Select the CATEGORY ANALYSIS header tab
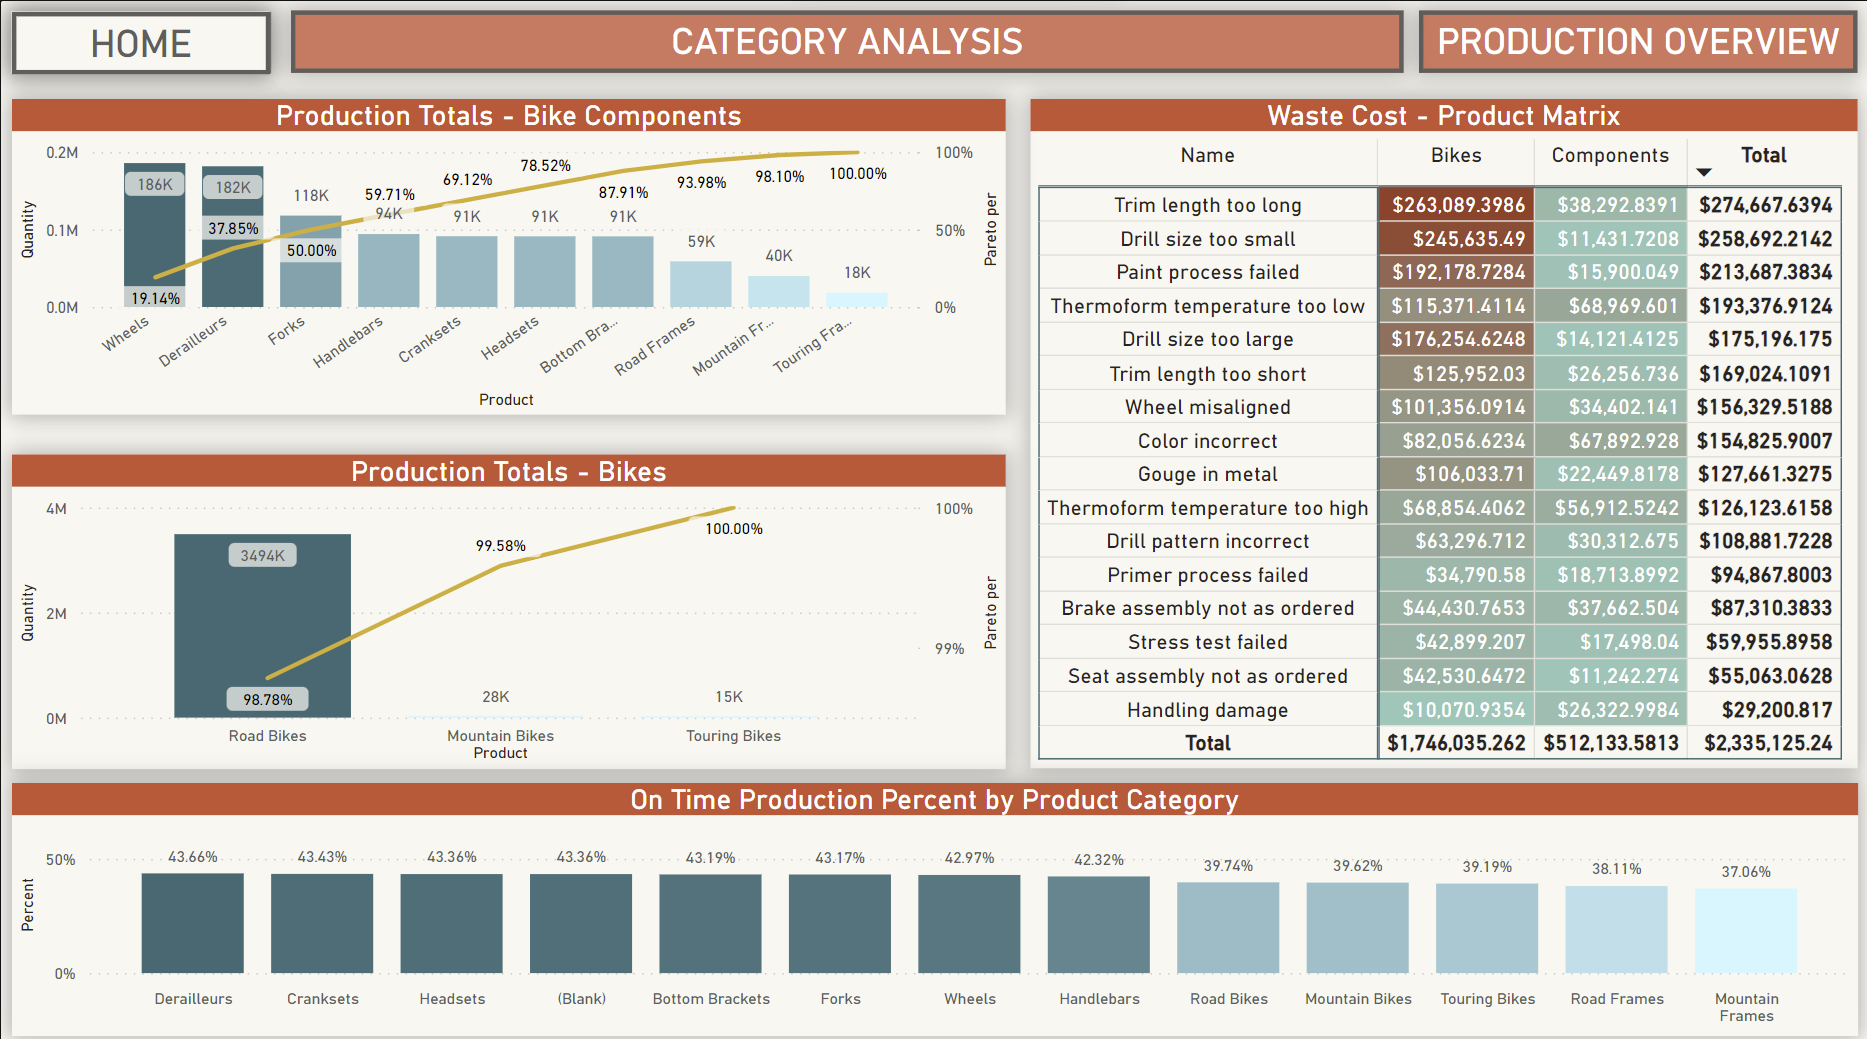 pyautogui.click(x=847, y=42)
